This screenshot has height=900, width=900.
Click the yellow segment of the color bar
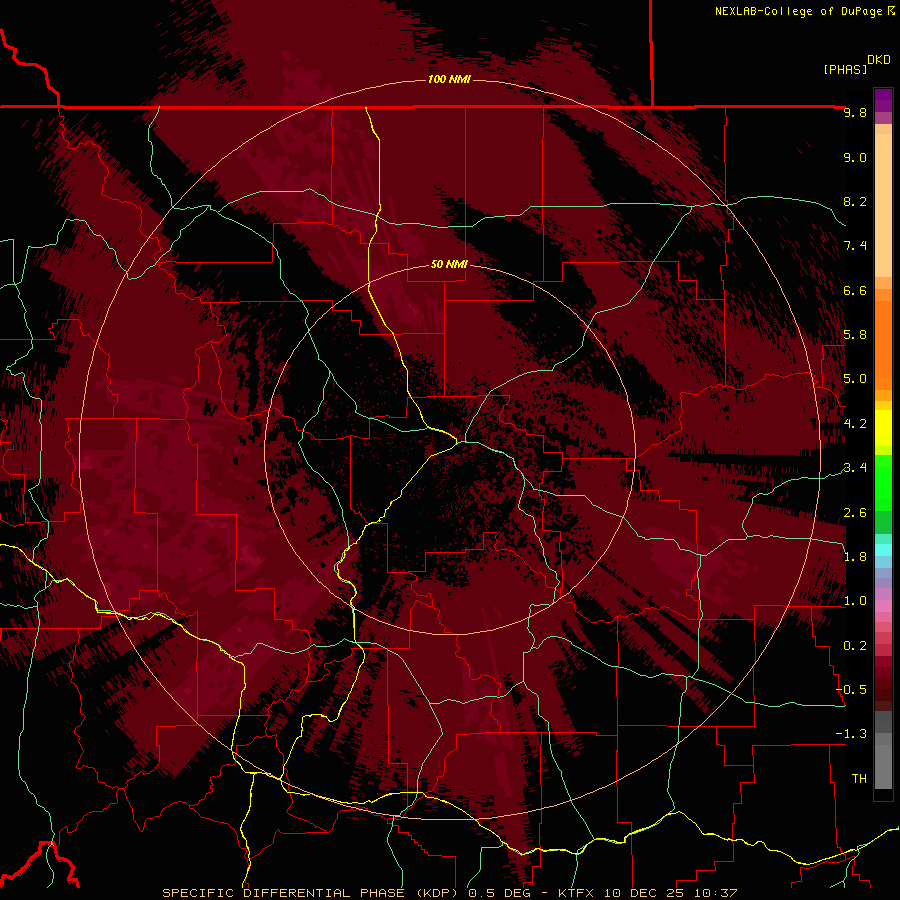coord(883,428)
